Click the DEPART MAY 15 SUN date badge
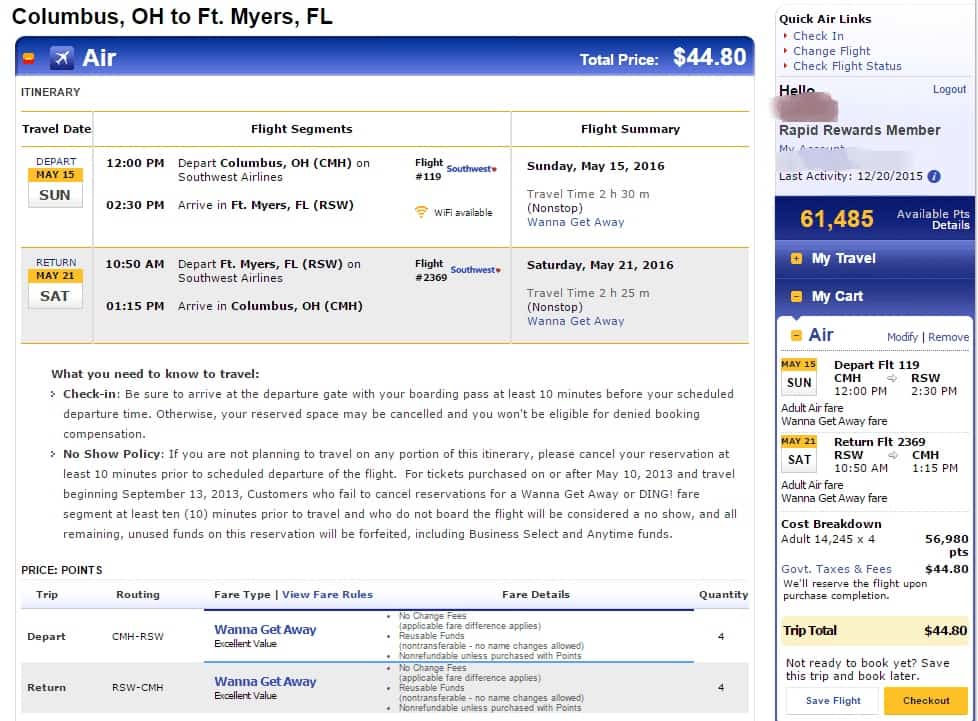 click(55, 181)
